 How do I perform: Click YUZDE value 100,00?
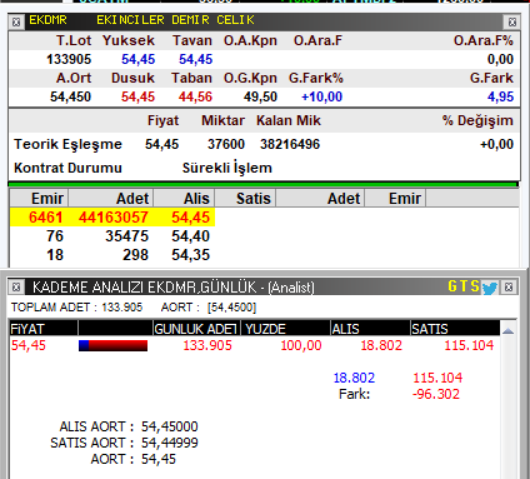pos(301,345)
